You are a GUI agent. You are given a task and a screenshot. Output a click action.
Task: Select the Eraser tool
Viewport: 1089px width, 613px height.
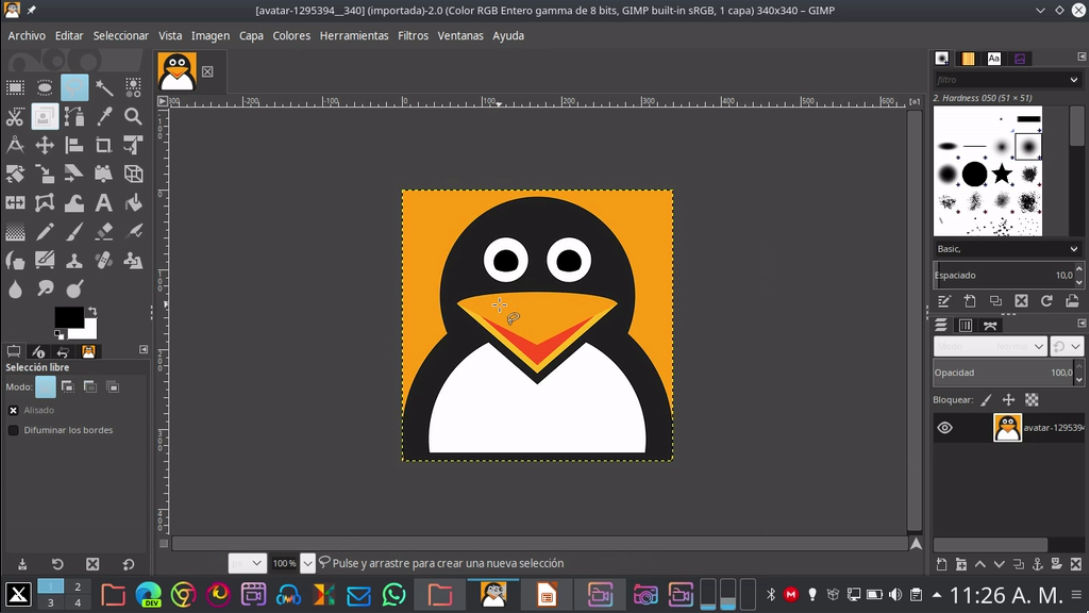[x=104, y=232]
